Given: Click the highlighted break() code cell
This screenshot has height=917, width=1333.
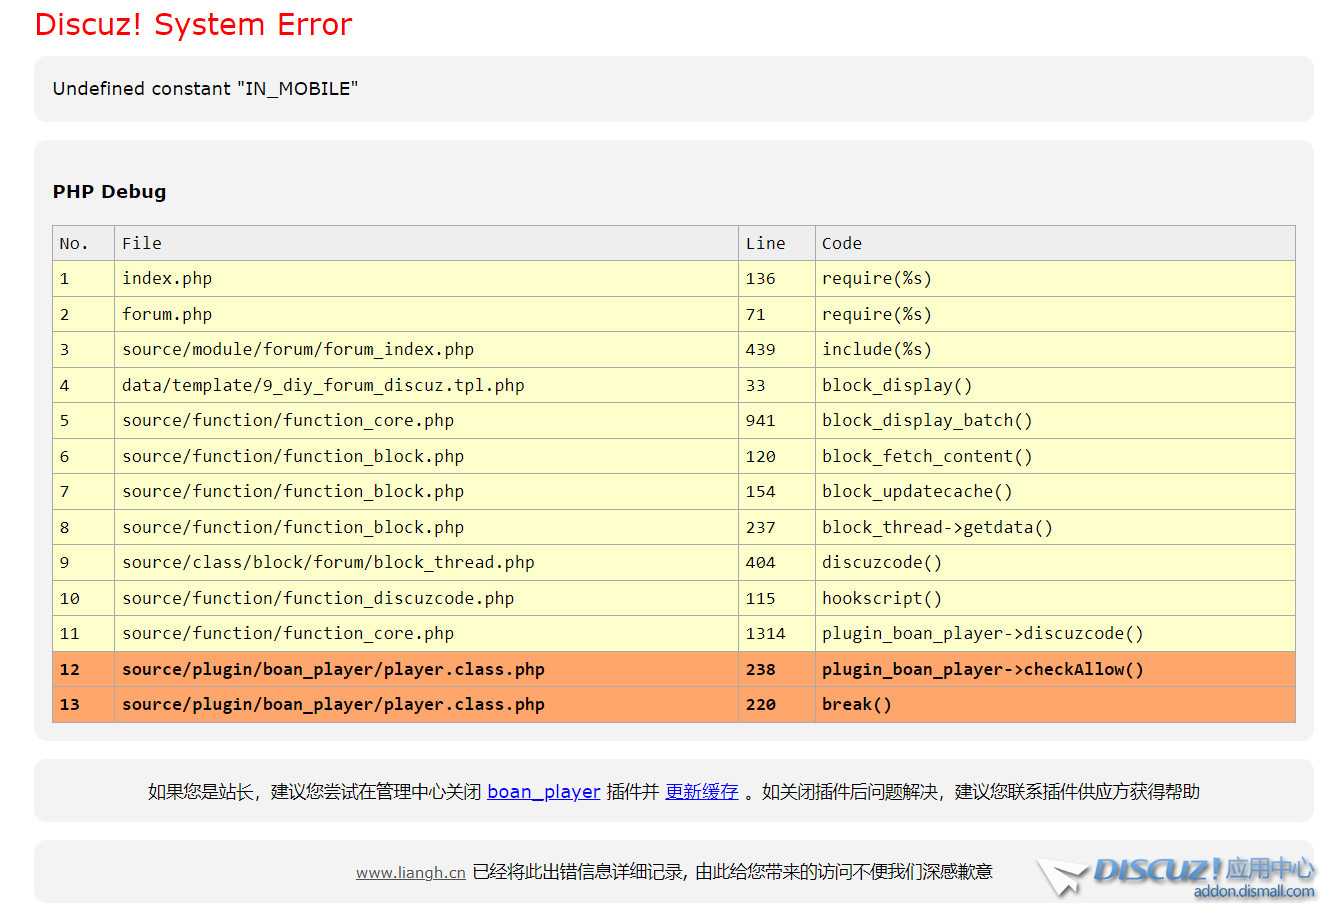Looking at the screenshot, I should pos(856,705).
